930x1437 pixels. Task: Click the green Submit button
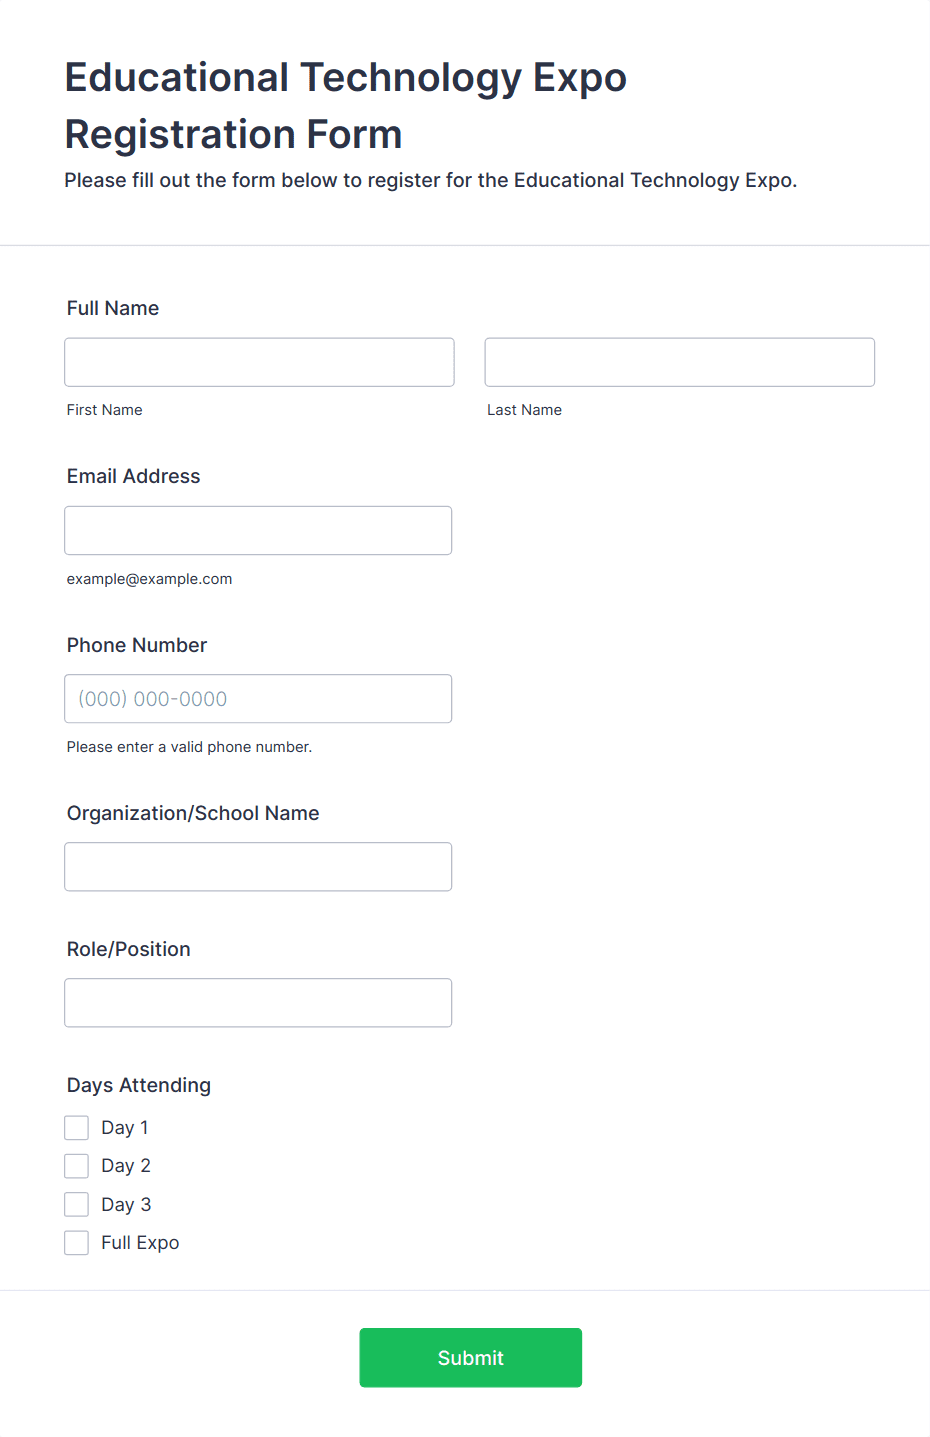click(x=471, y=1358)
